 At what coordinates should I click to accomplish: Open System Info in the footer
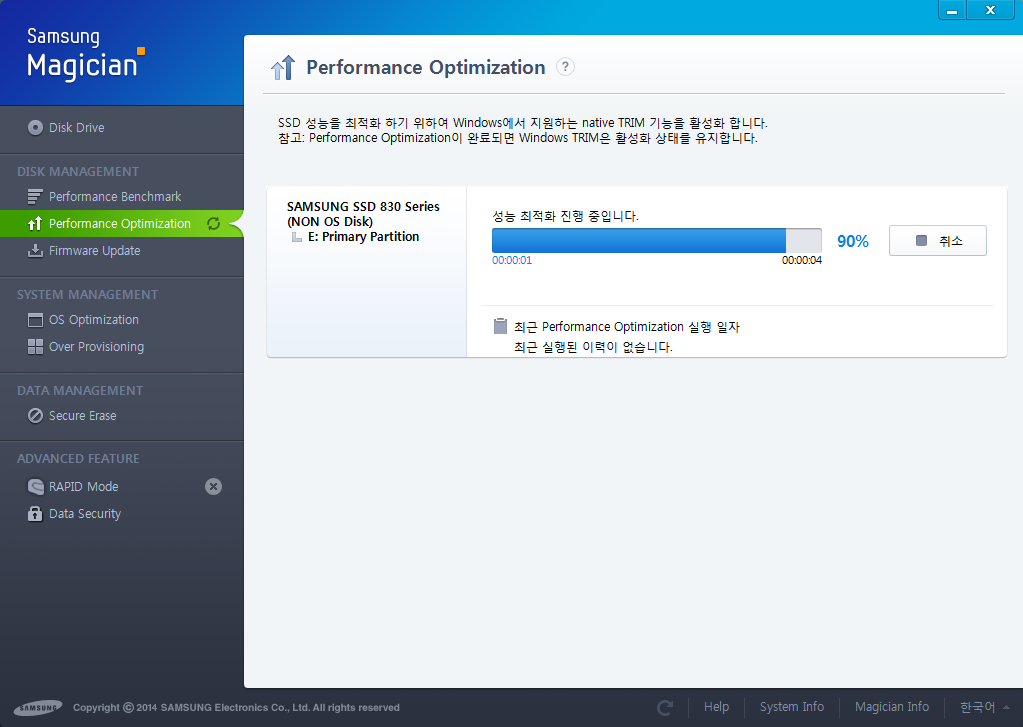pos(791,707)
